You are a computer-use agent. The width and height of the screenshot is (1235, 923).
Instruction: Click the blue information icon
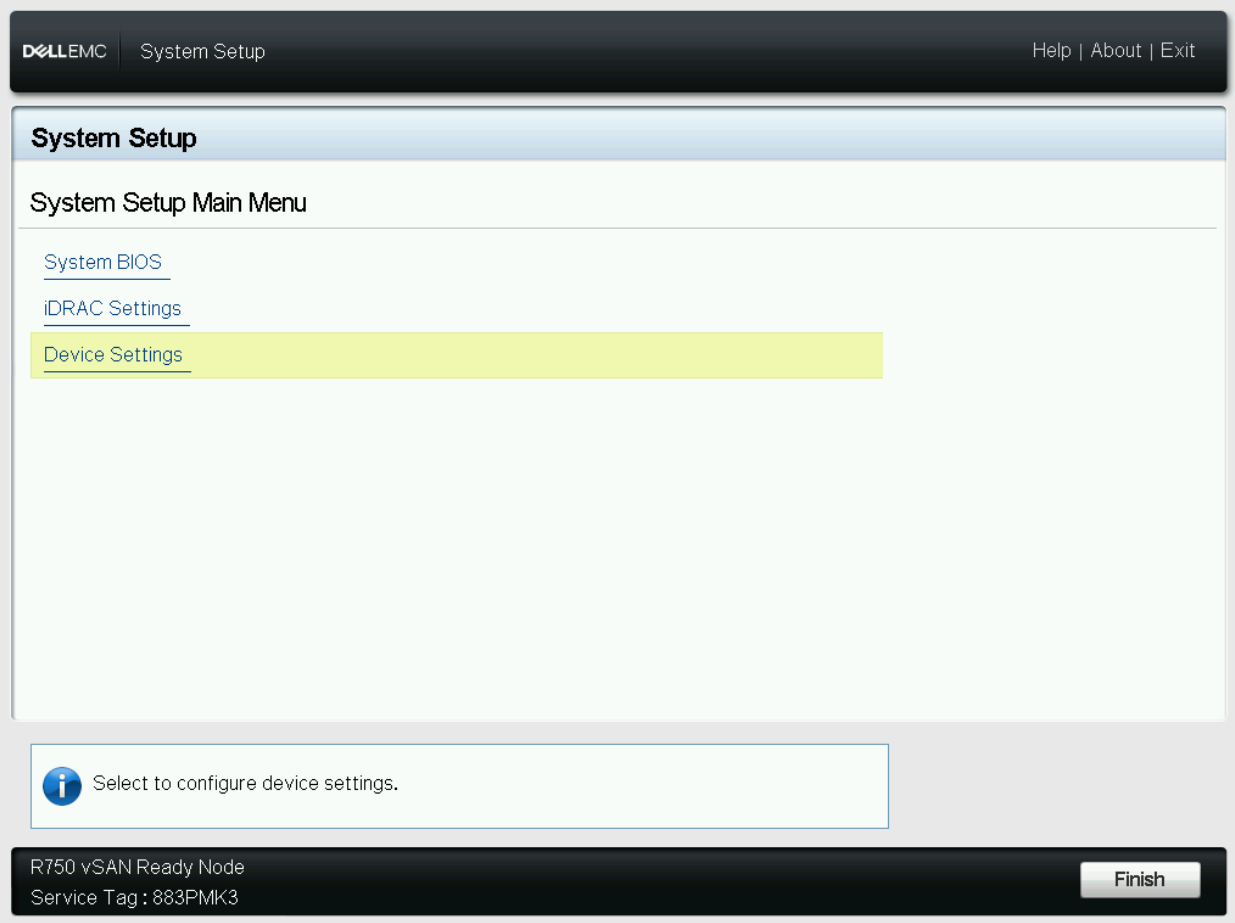62,786
